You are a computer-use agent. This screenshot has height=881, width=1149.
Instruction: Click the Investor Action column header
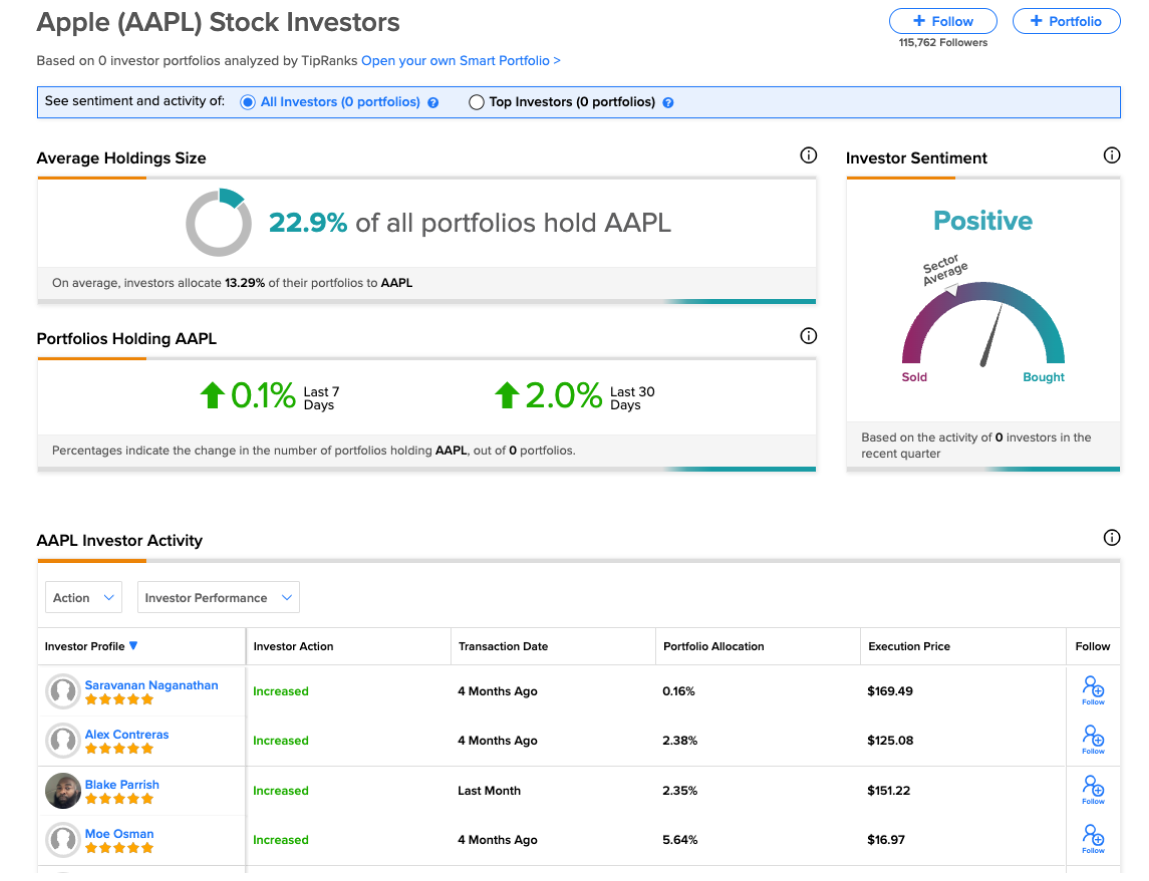pos(293,646)
